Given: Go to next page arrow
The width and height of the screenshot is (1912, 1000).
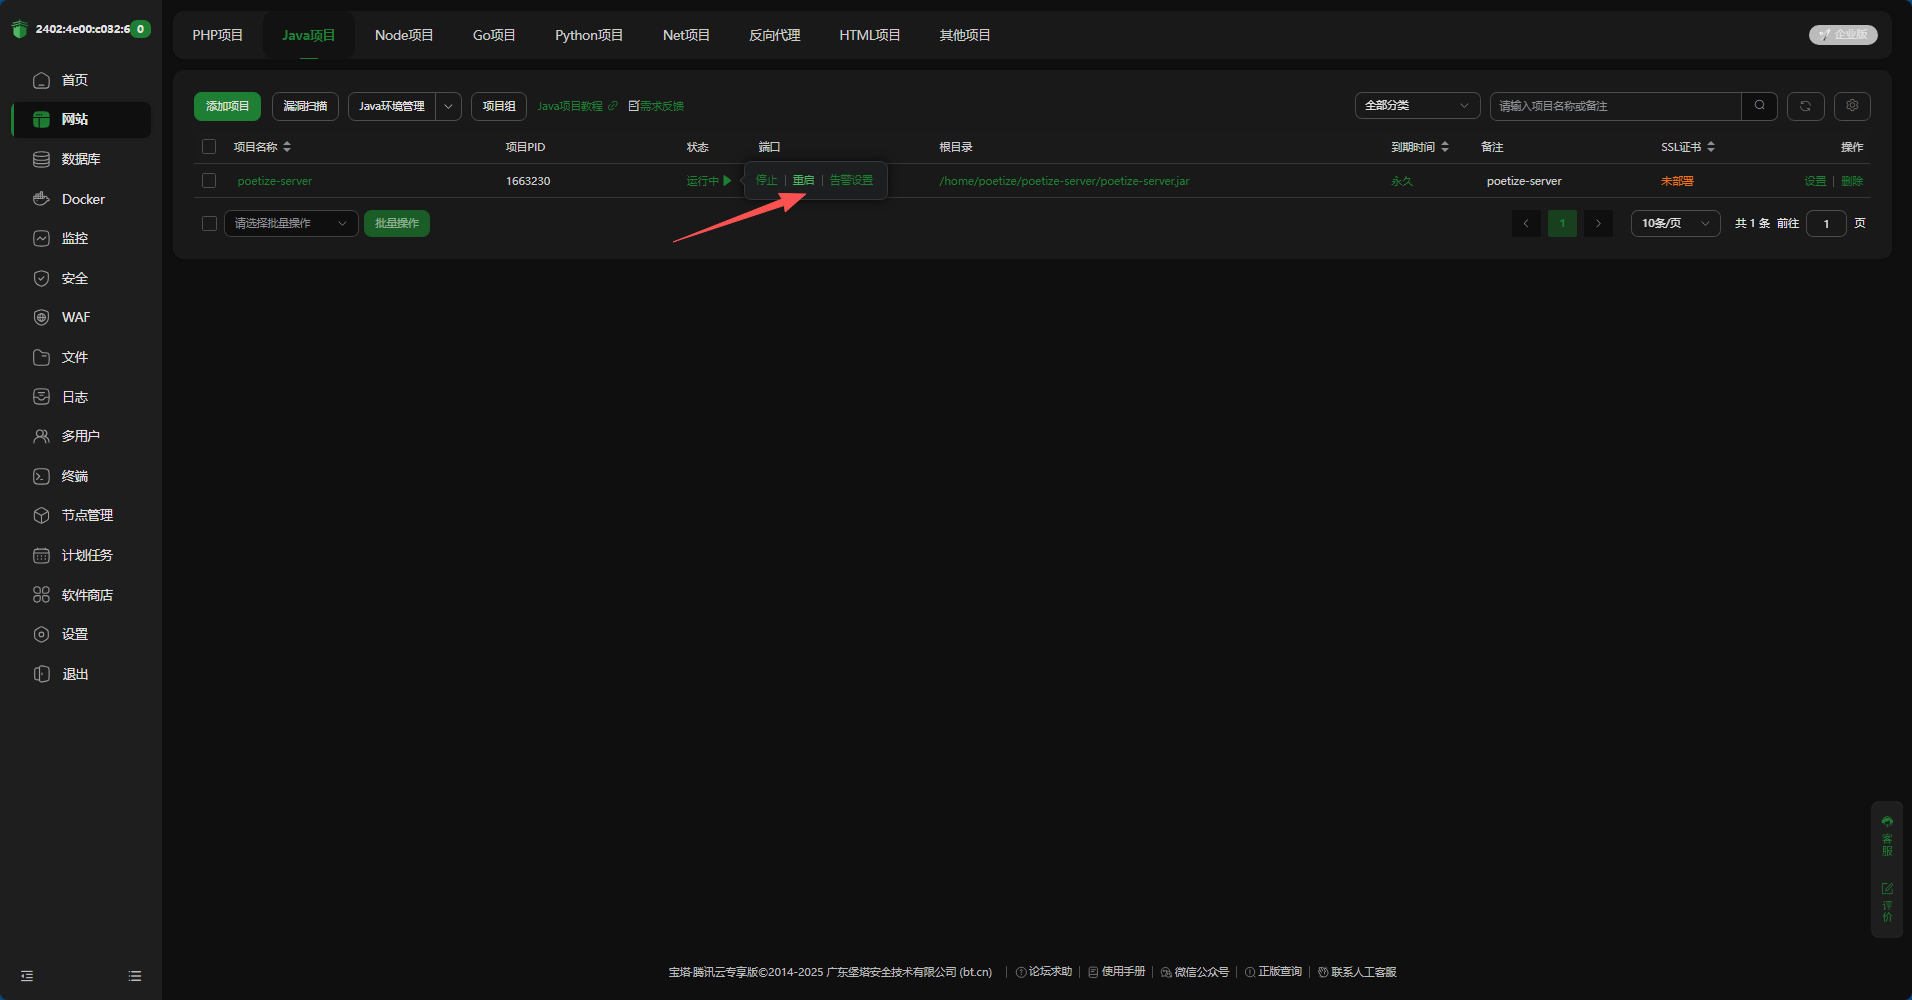Looking at the screenshot, I should [1598, 223].
